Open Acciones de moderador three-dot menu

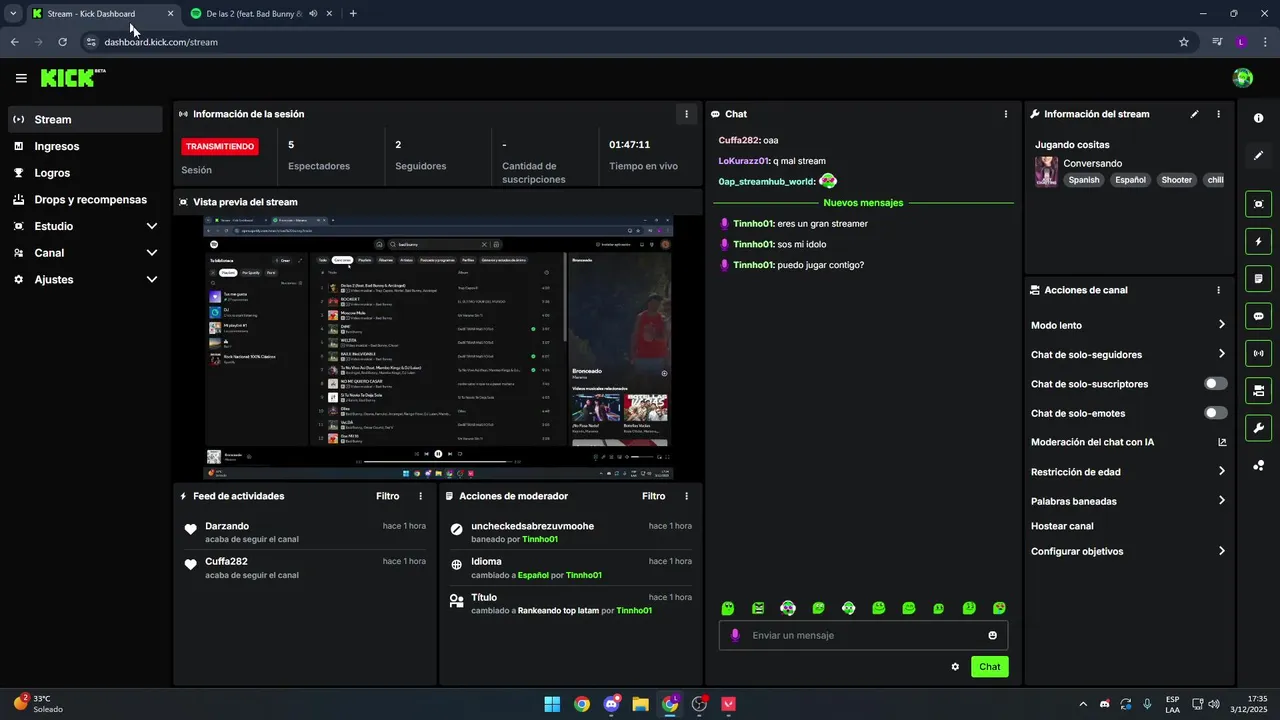click(x=686, y=496)
